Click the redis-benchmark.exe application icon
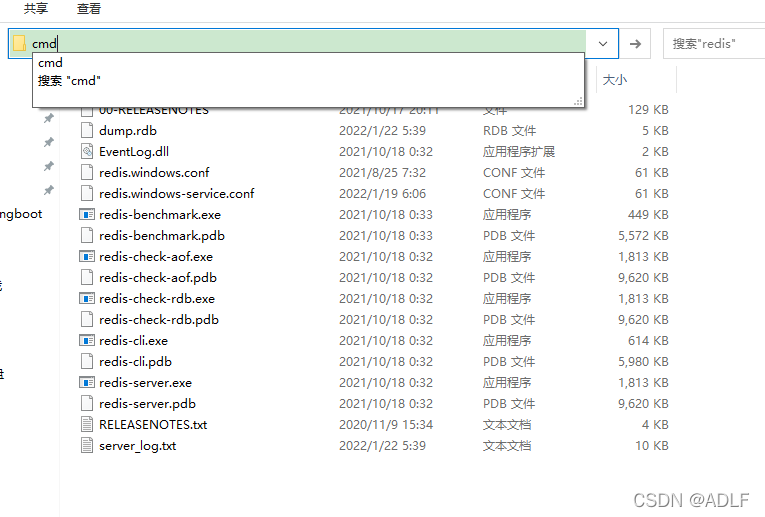 click(x=87, y=215)
